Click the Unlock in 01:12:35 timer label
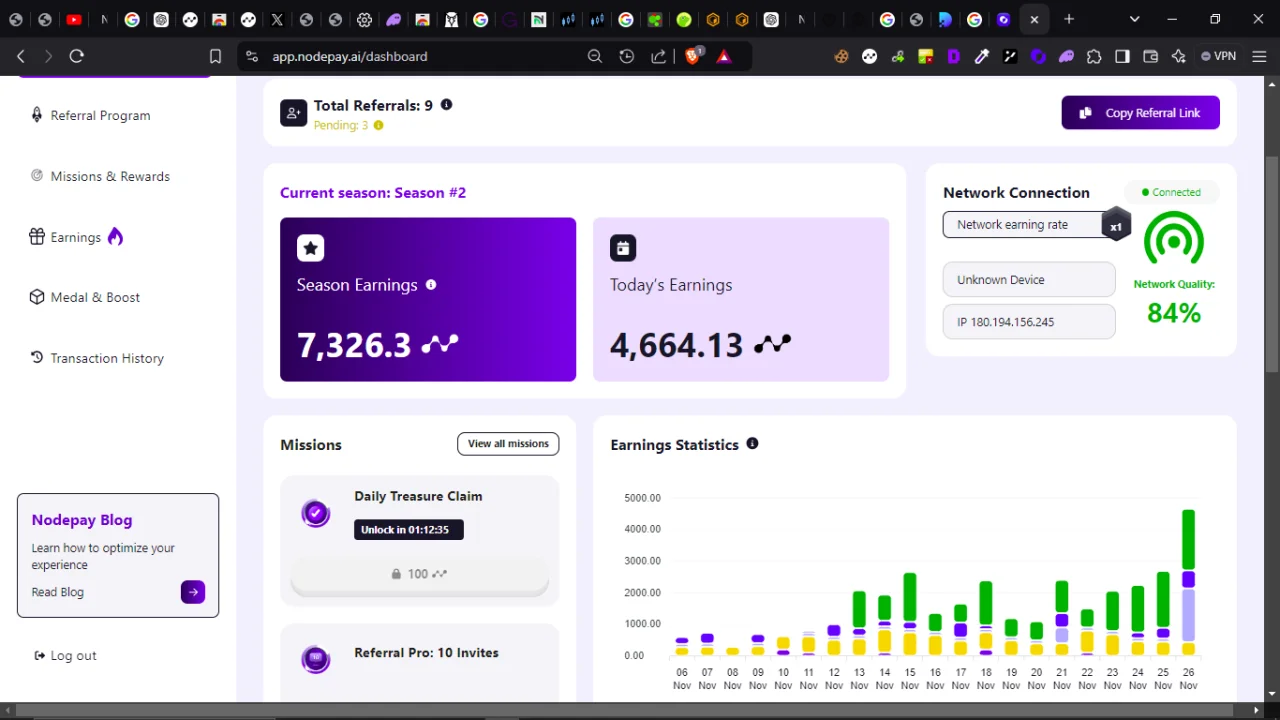The height and width of the screenshot is (720, 1280). (409, 530)
